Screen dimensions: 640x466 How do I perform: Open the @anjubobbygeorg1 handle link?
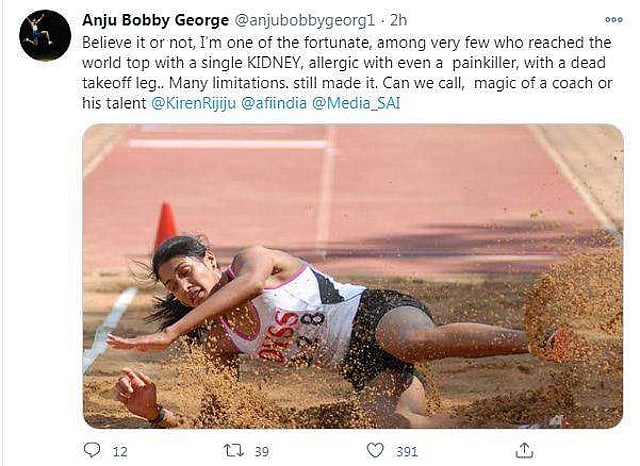pos(304,20)
